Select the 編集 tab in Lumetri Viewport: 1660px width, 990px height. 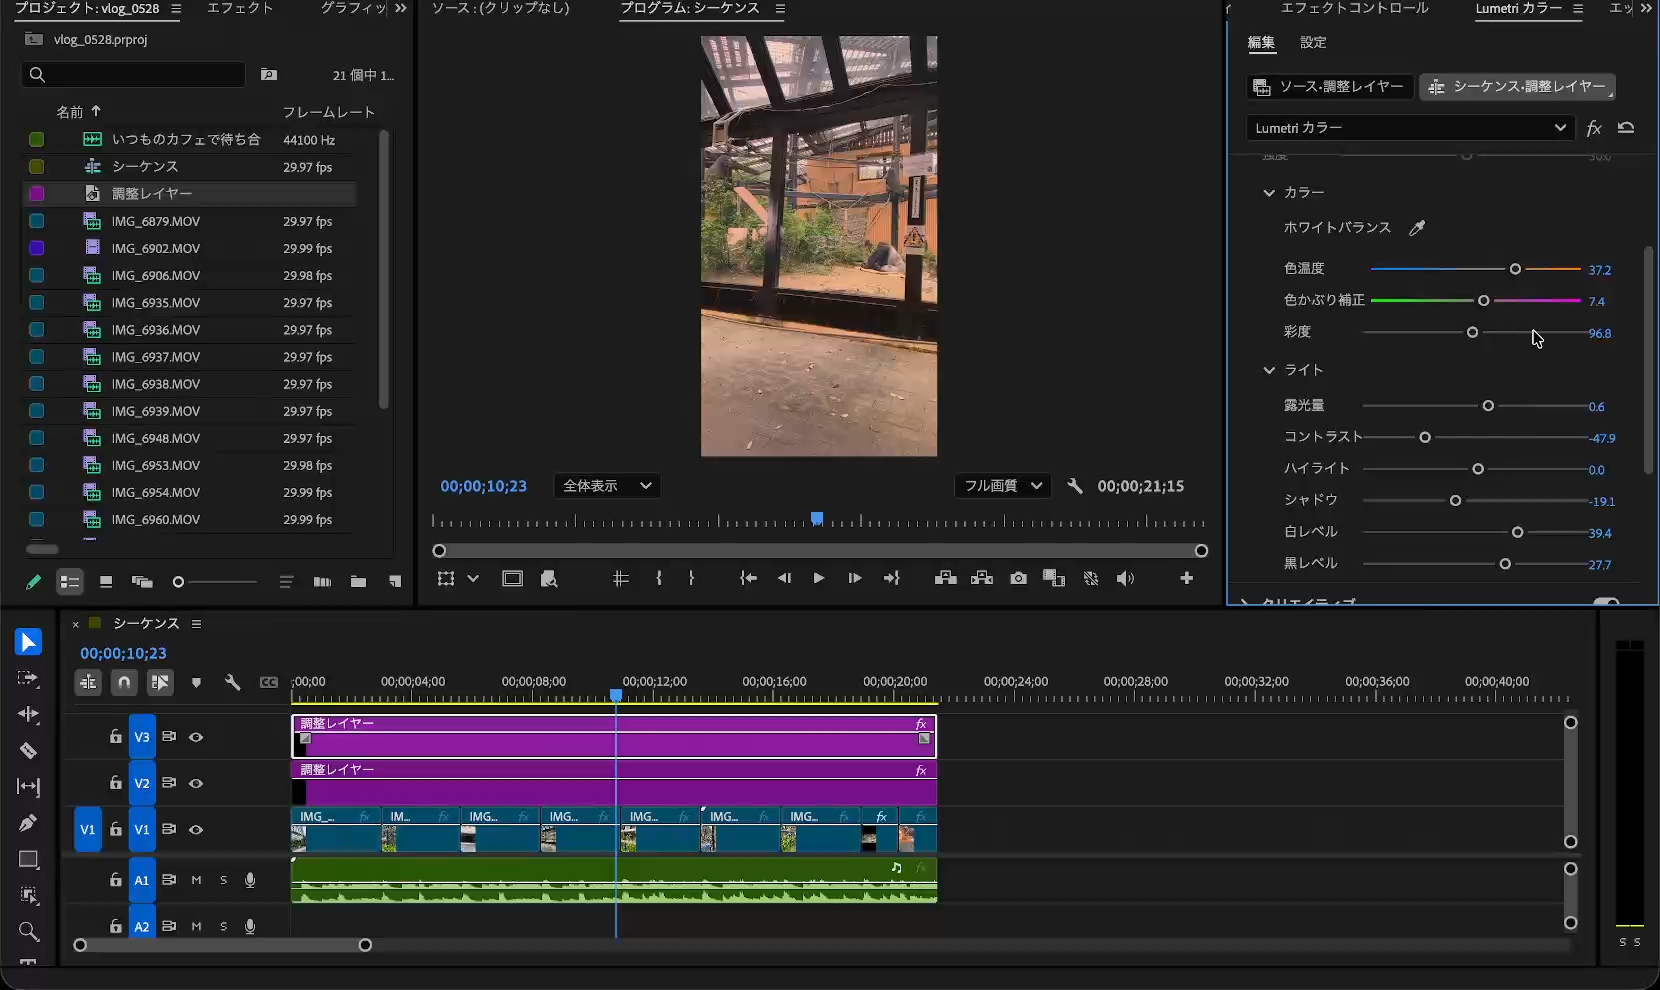click(x=1262, y=43)
